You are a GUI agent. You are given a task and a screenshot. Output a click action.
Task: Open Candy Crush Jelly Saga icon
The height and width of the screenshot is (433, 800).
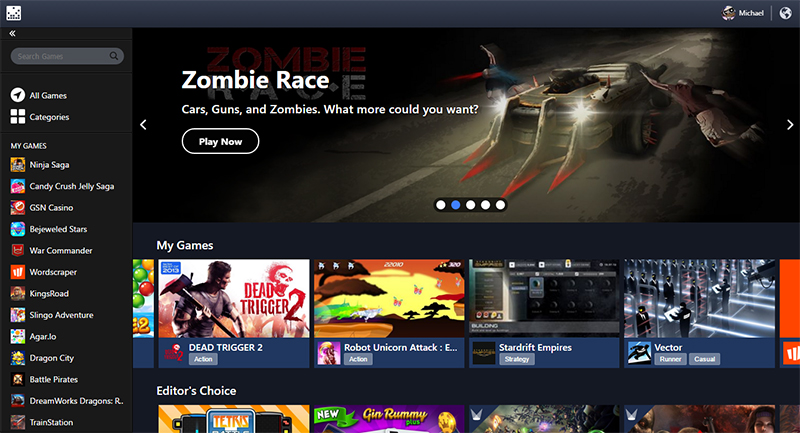tap(18, 186)
